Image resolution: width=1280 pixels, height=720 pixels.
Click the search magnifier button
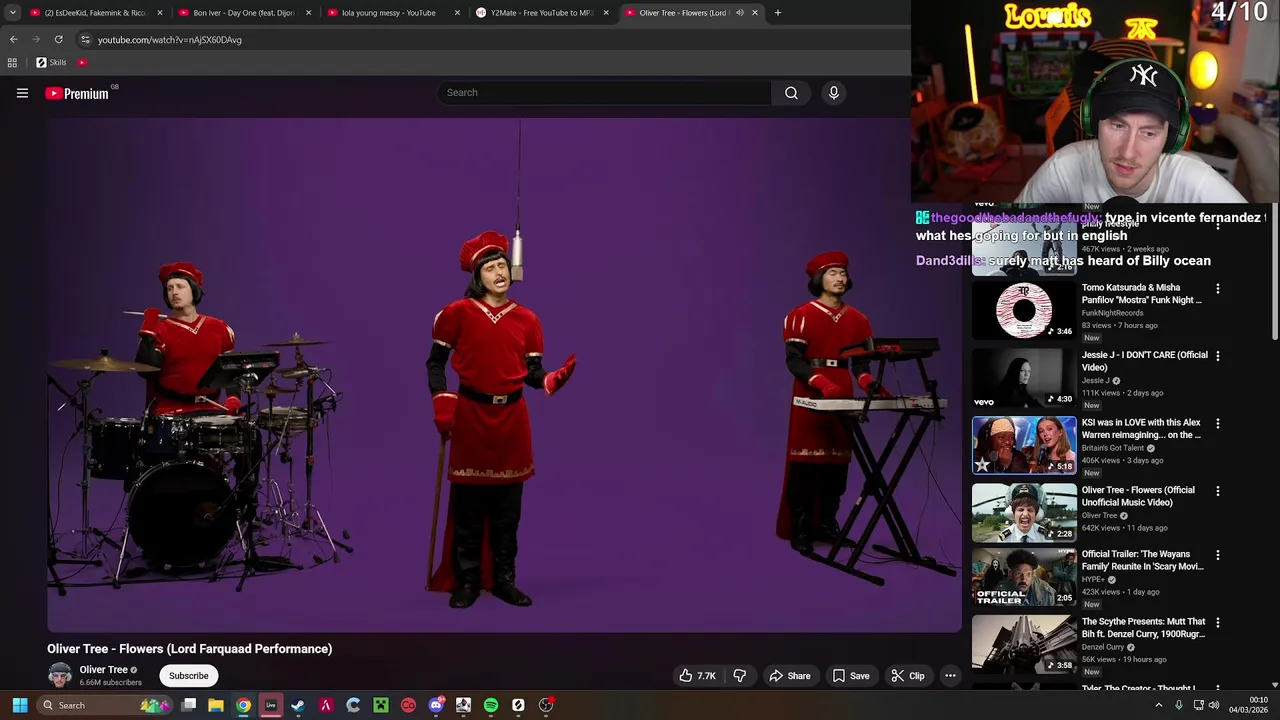[x=791, y=93]
